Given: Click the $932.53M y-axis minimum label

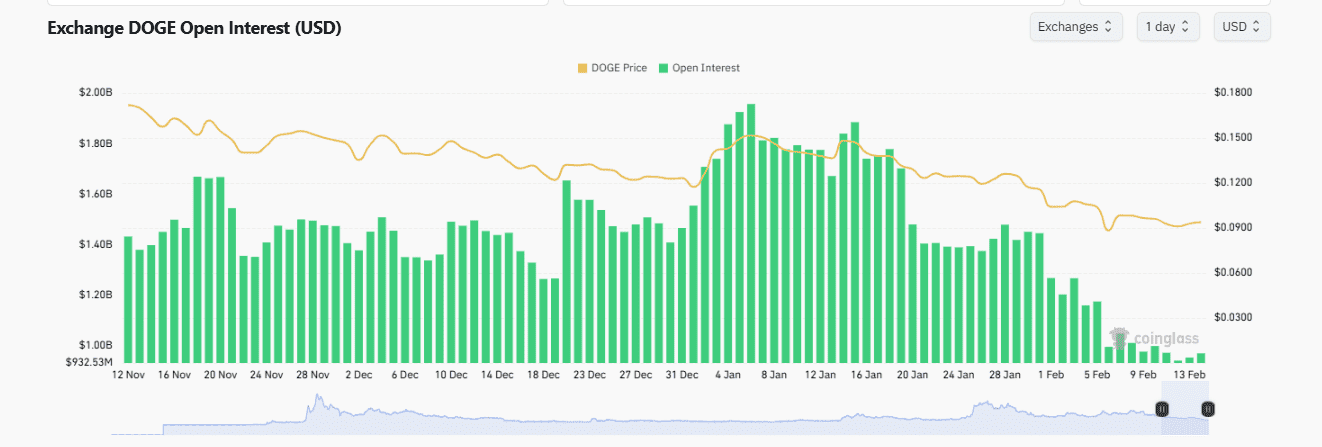Looking at the screenshot, I should point(90,361).
